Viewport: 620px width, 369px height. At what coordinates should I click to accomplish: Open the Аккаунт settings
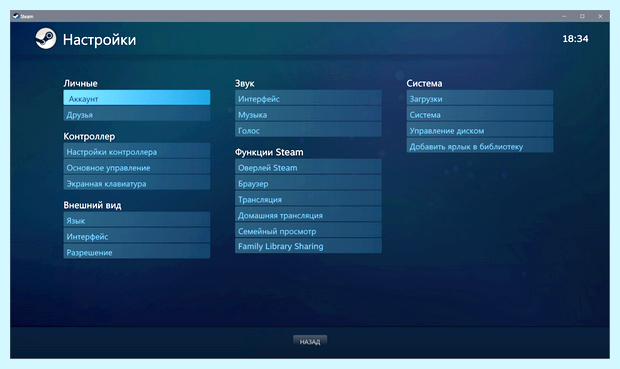[x=136, y=98]
